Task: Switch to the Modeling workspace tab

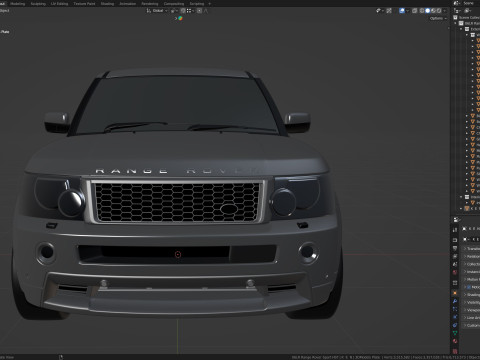Action: [x=17, y=4]
